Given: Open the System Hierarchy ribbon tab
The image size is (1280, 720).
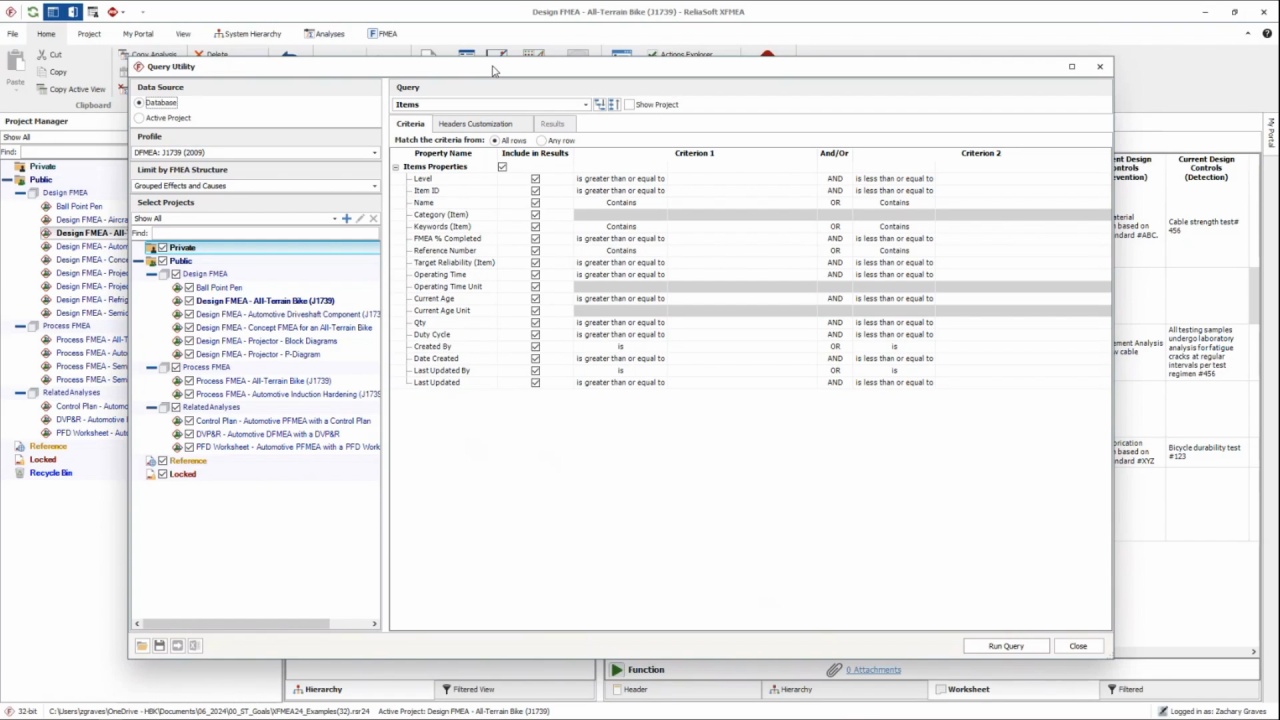Looking at the screenshot, I should (x=247, y=34).
